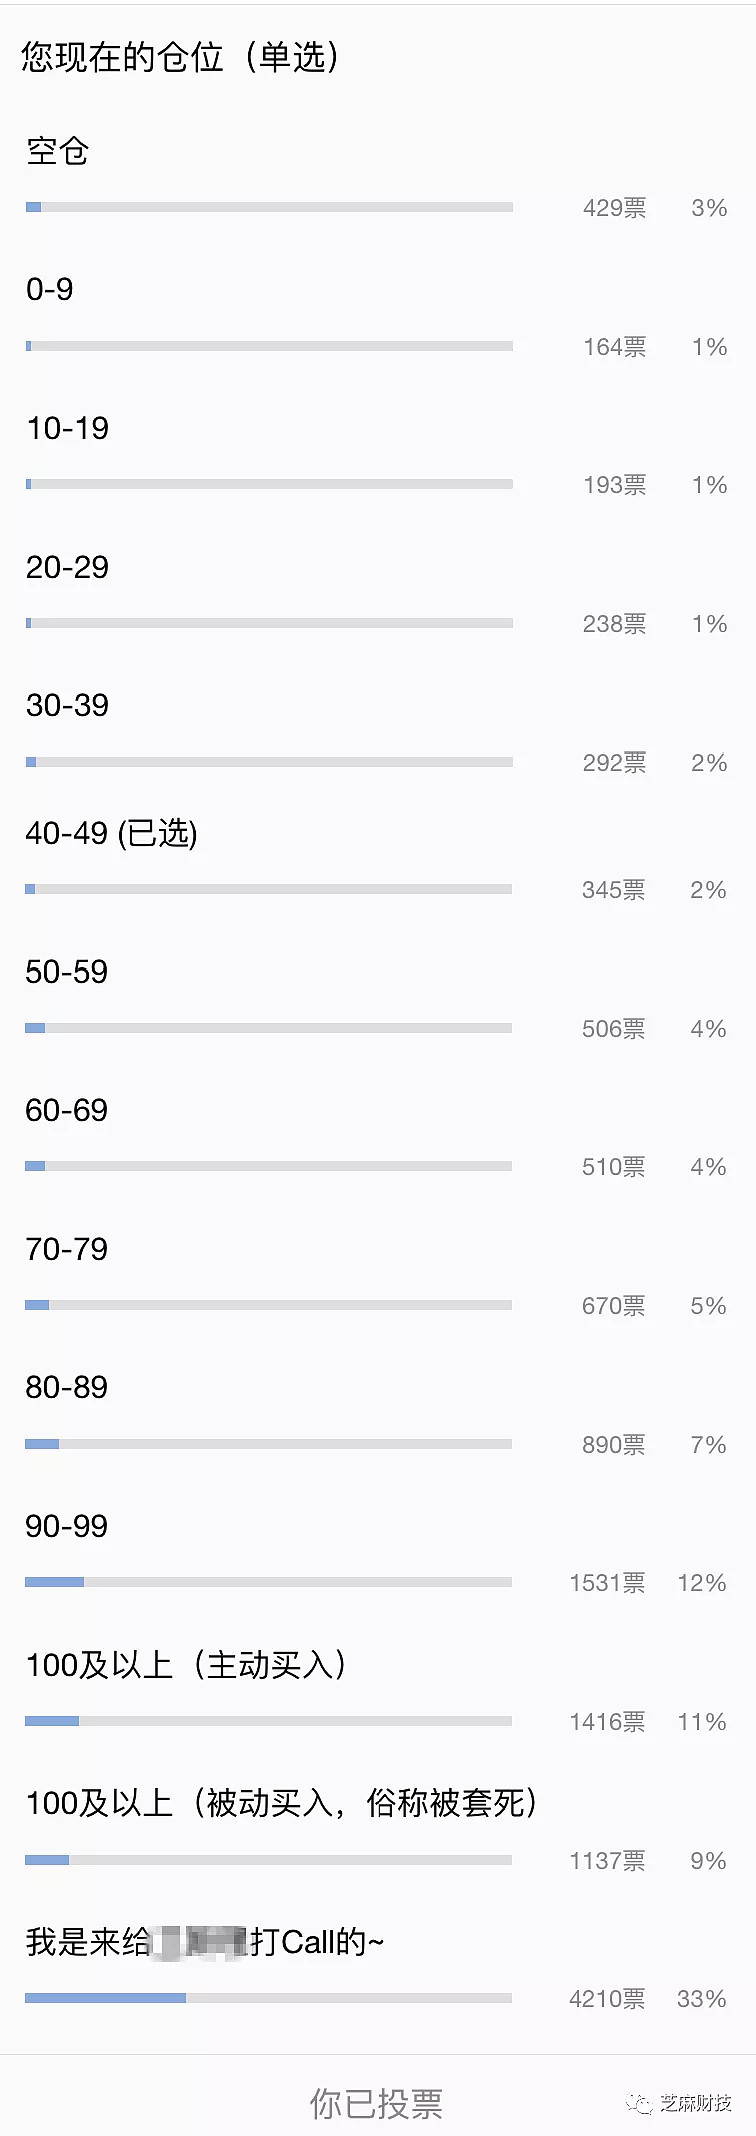Click the 33% result bar for 打Call
Viewport: 756px width, 2136px height.
coord(268,1998)
